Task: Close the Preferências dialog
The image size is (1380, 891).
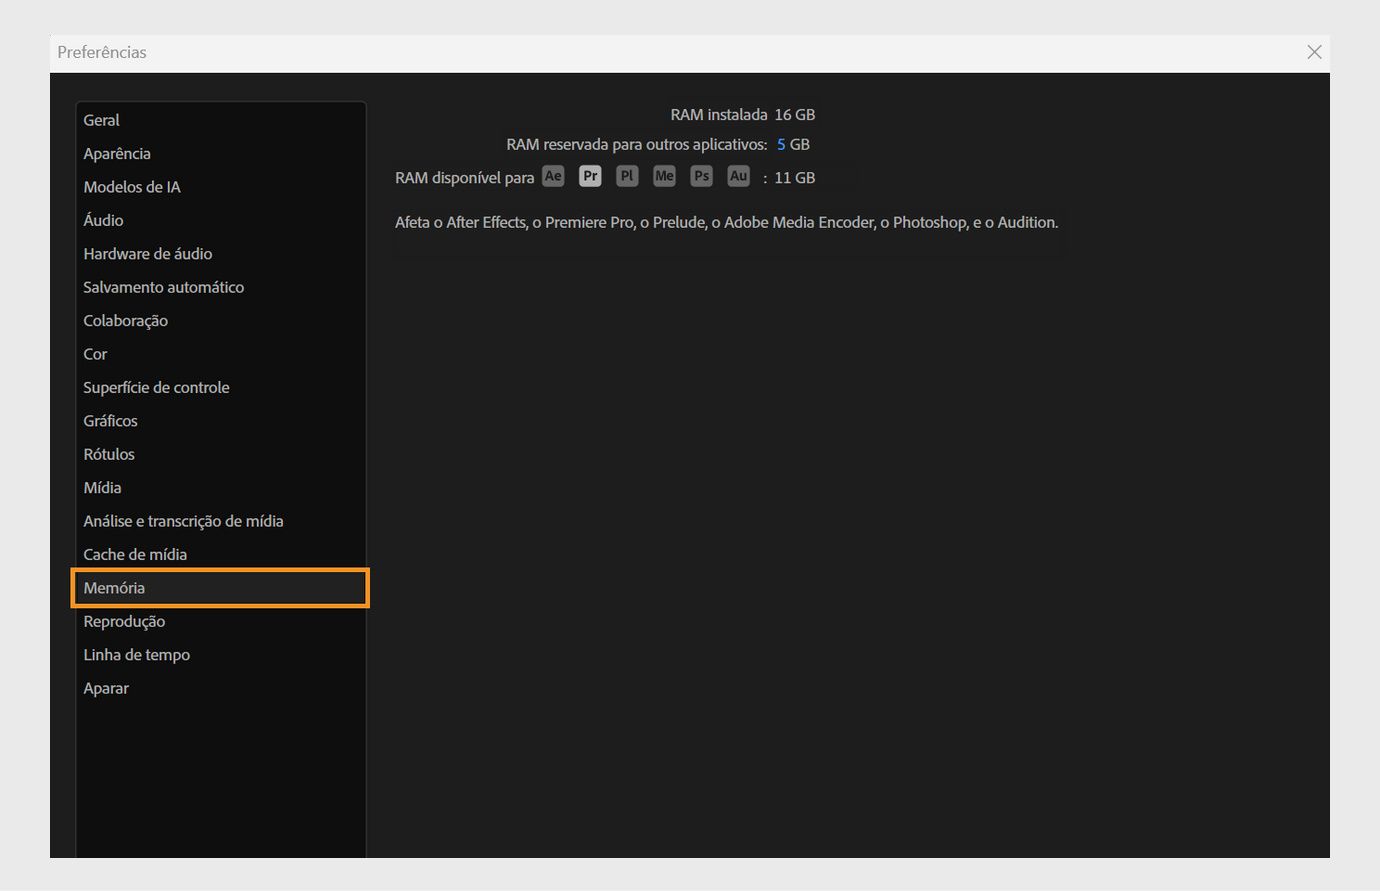Action: [x=1314, y=52]
